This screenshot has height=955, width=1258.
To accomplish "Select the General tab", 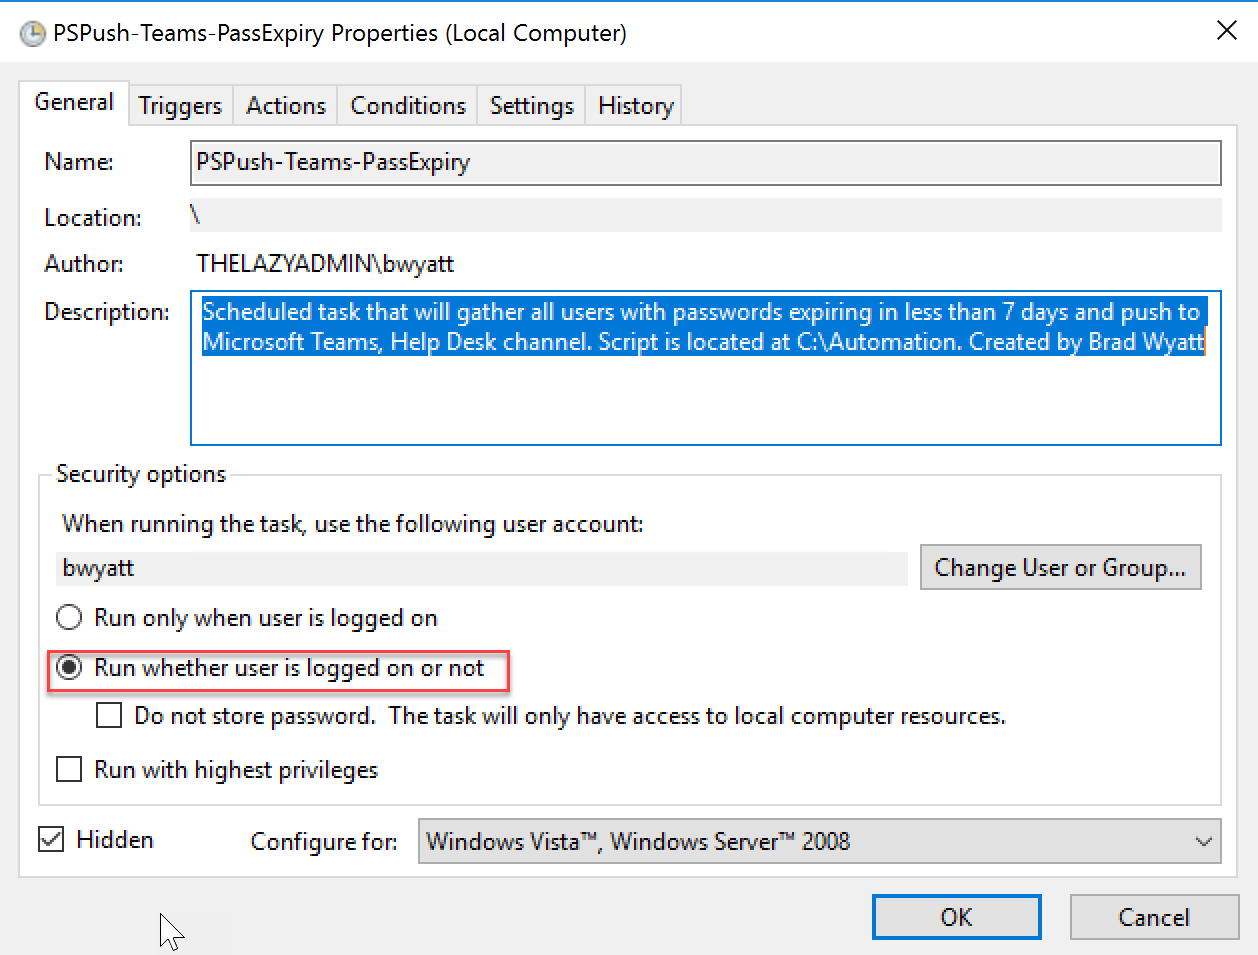I will click(74, 102).
